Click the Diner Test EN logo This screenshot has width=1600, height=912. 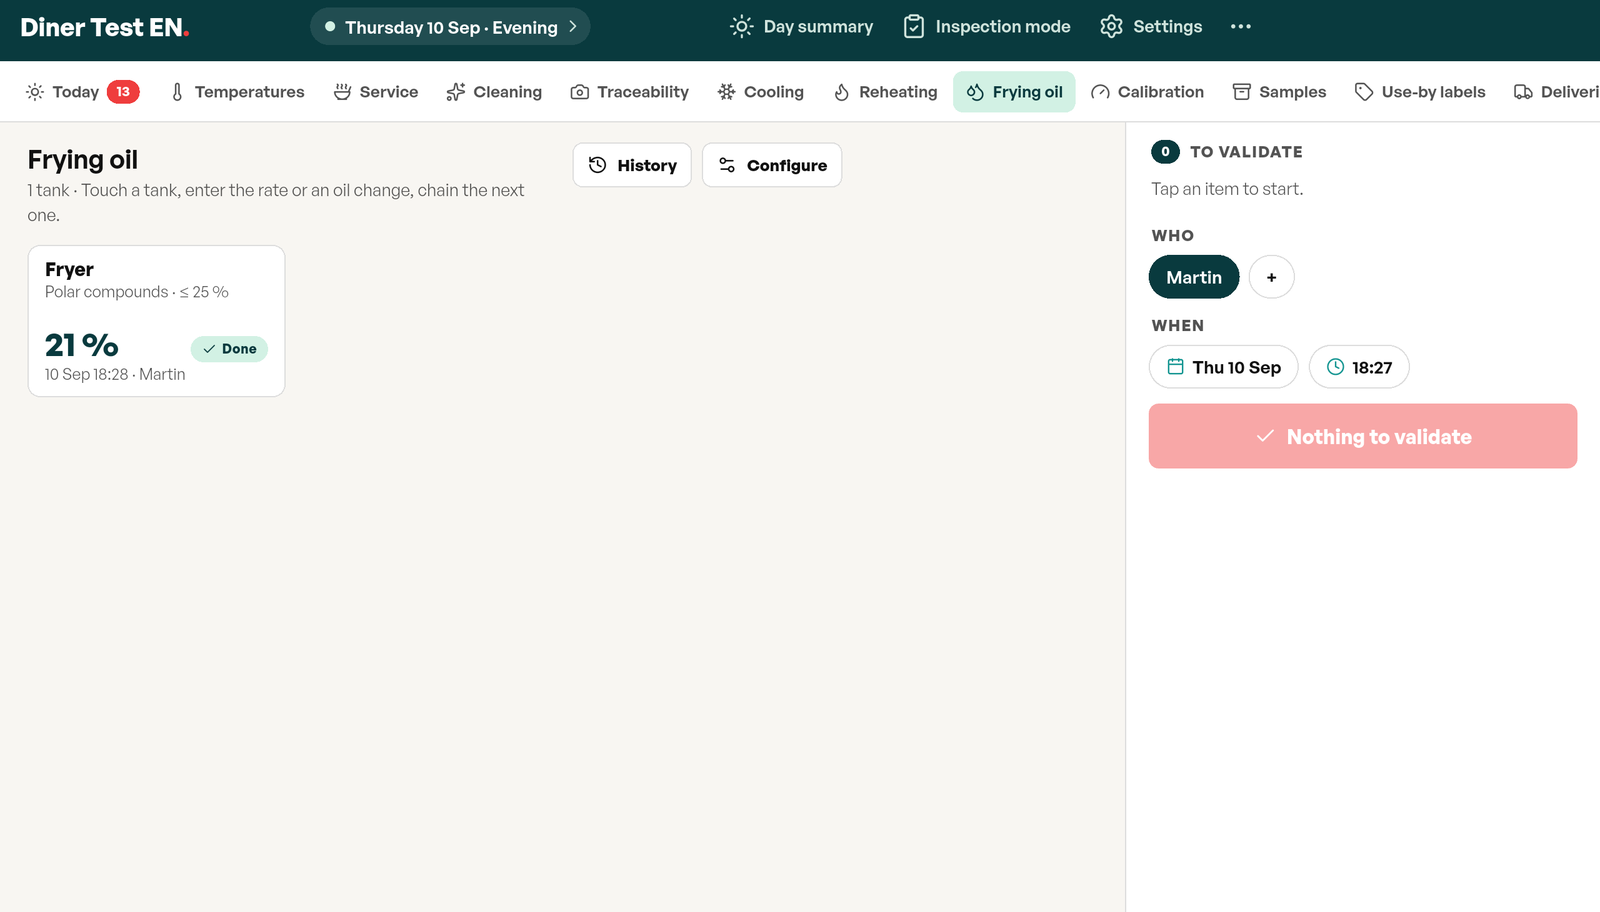105,27
